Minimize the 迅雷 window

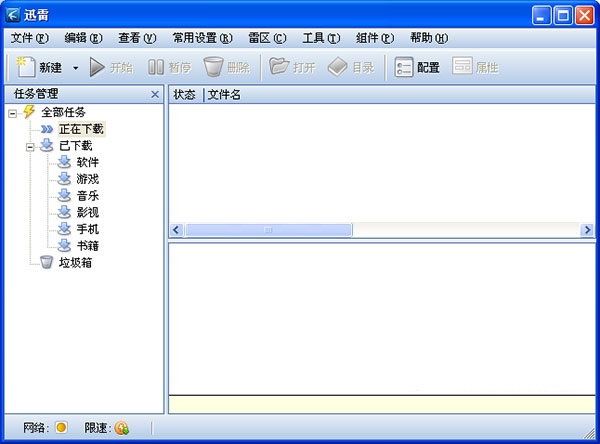(541, 16)
